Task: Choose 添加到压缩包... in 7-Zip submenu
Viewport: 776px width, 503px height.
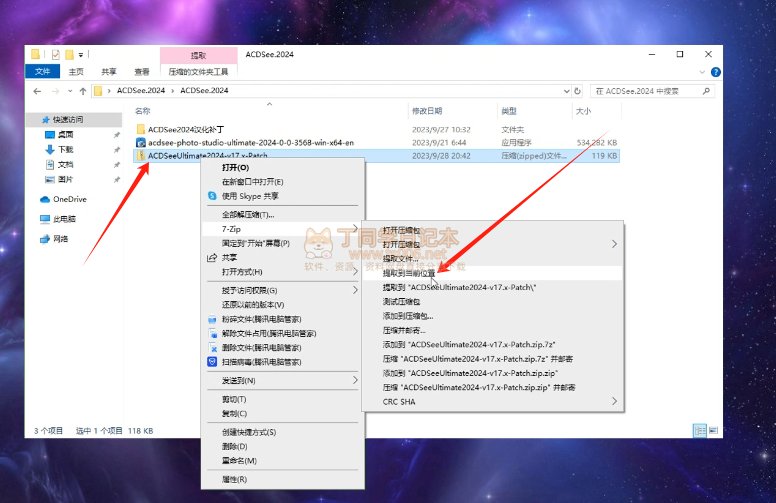Action: point(493,316)
